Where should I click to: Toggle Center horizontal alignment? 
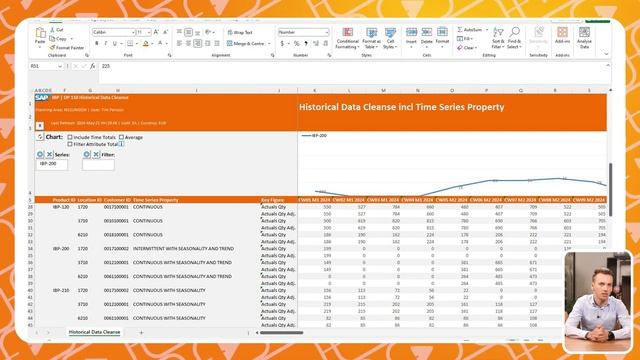(188, 43)
